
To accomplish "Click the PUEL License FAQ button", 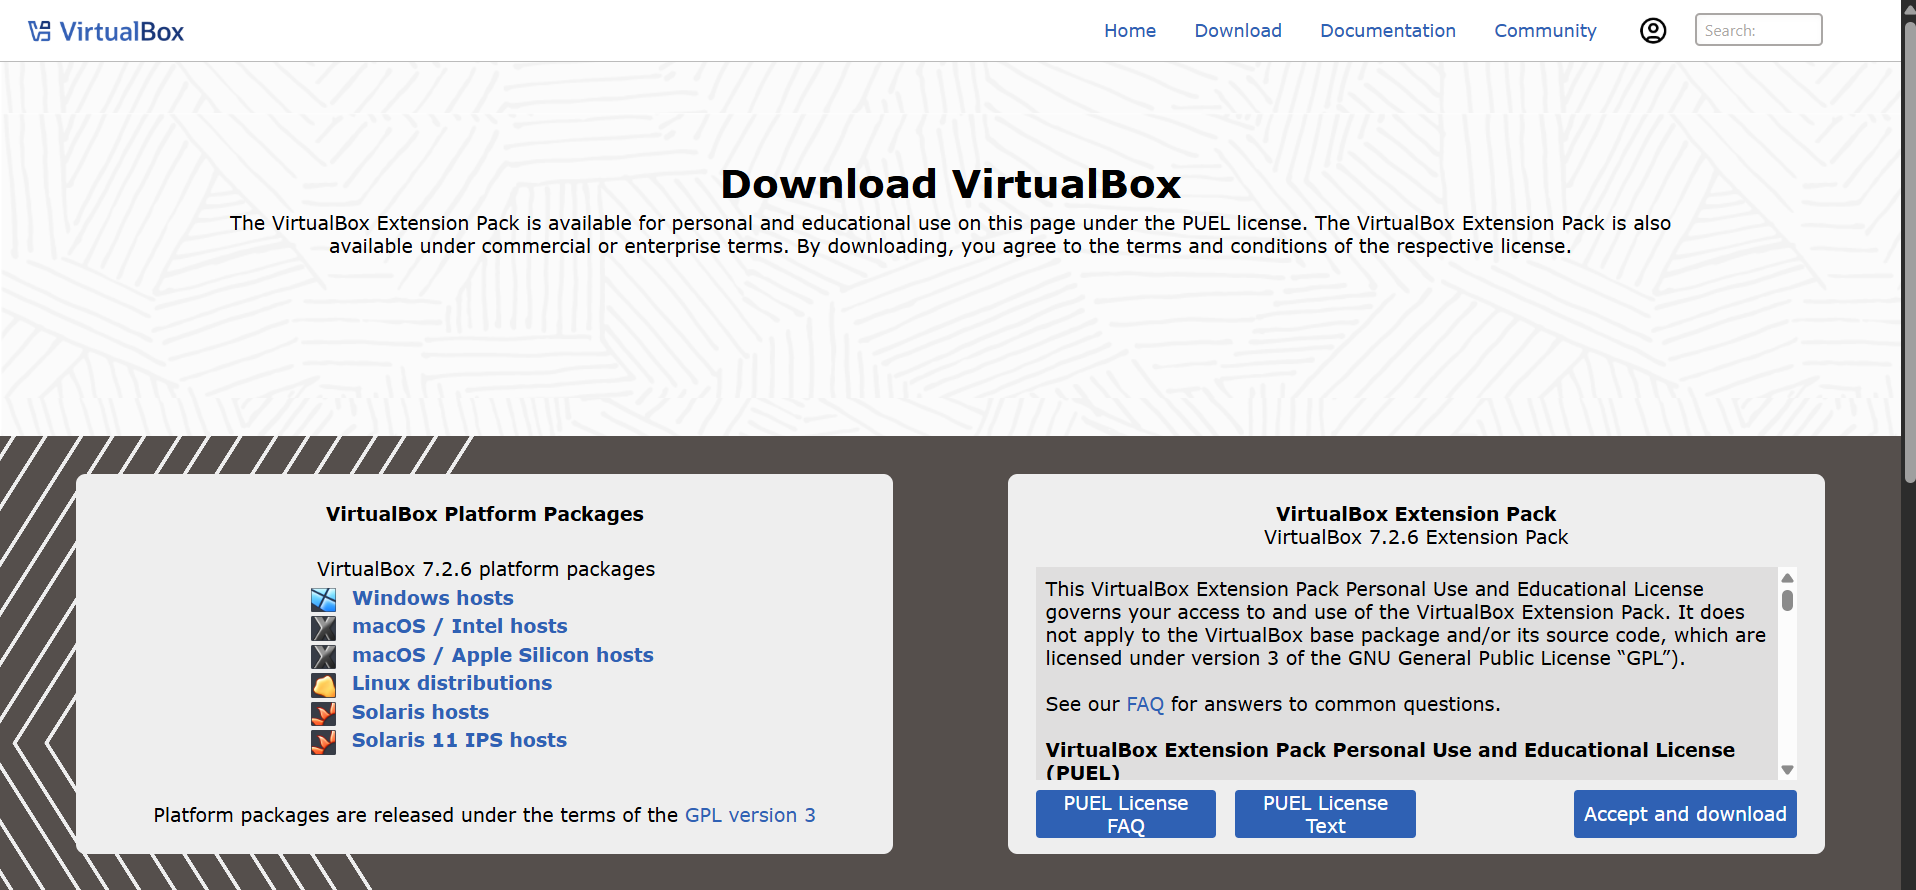I will (x=1126, y=814).
